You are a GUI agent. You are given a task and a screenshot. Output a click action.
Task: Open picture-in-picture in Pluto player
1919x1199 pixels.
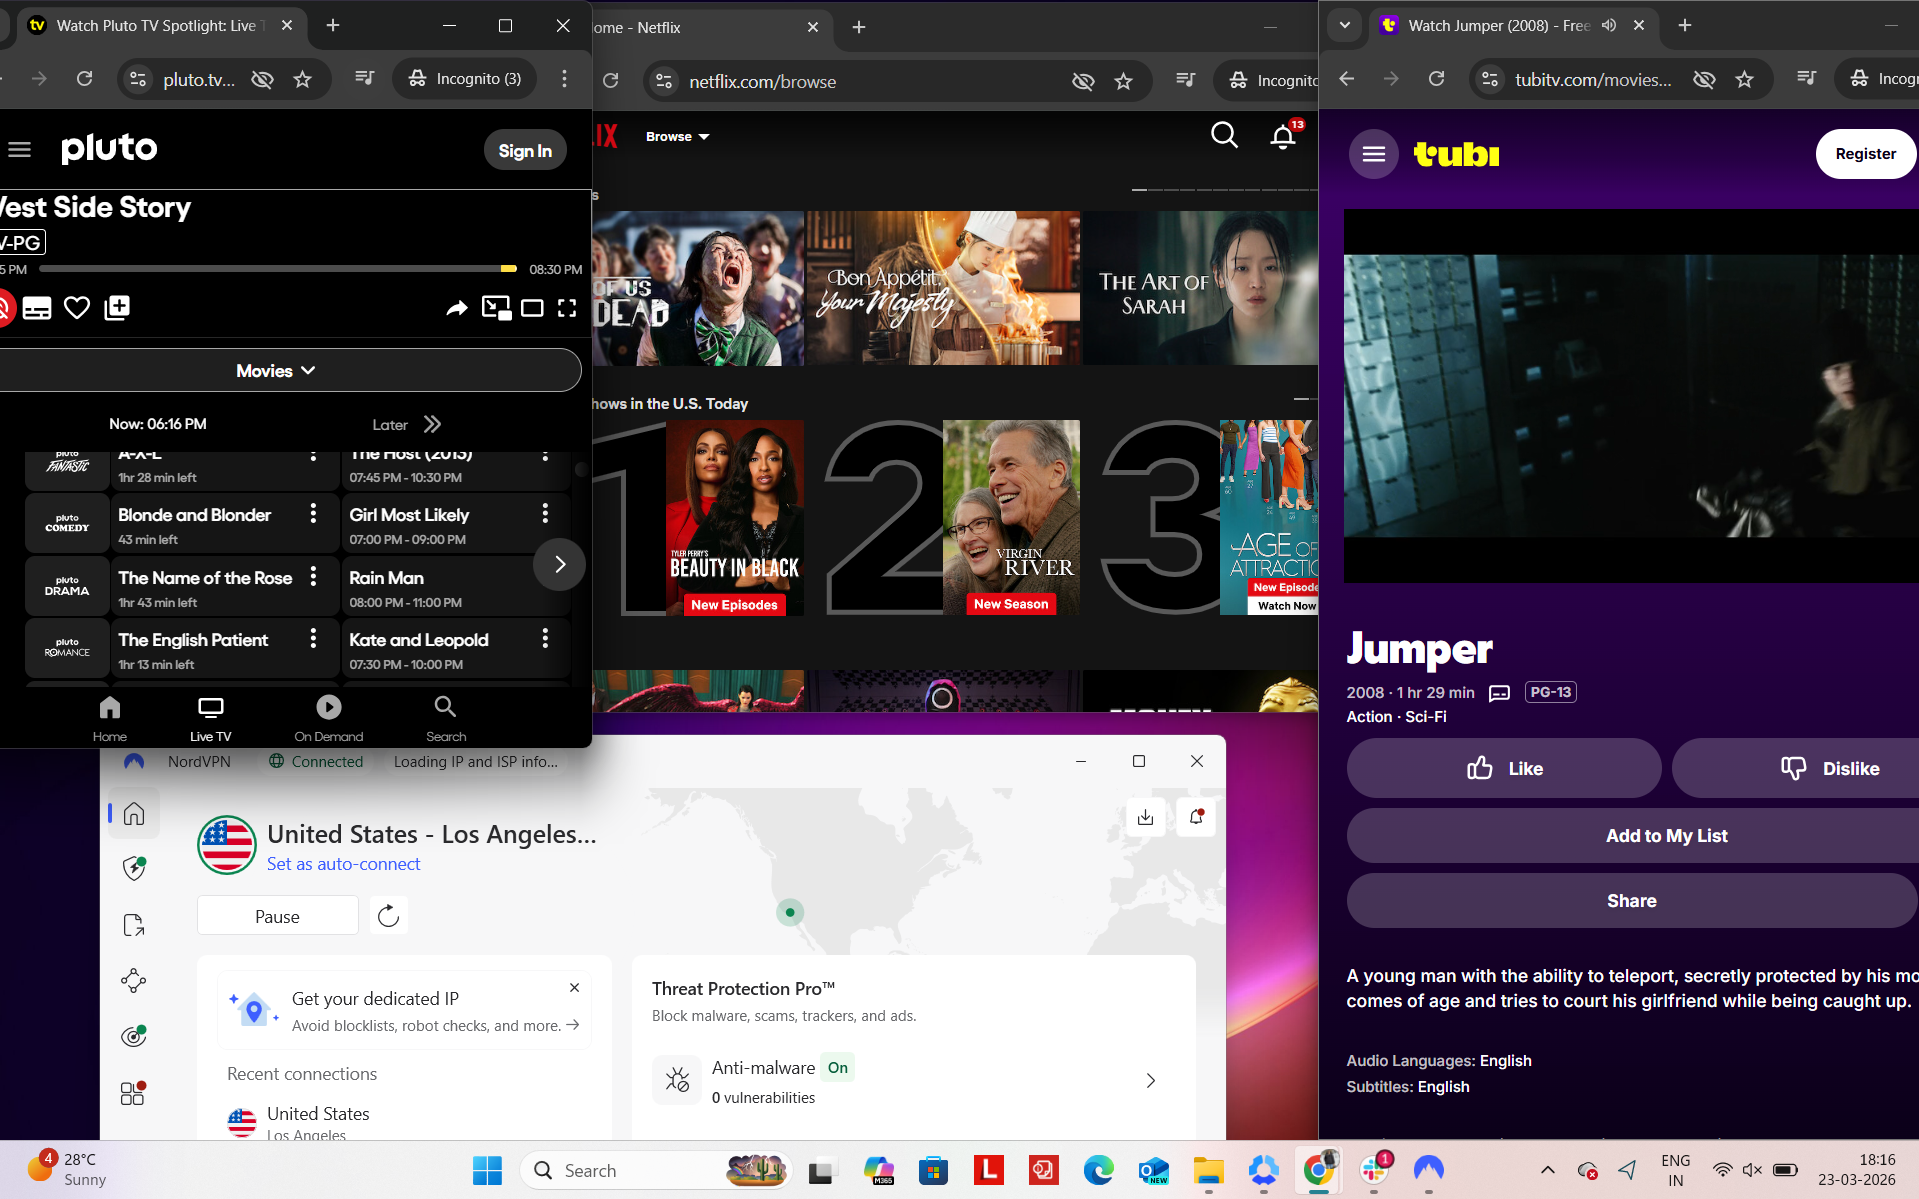(496, 308)
